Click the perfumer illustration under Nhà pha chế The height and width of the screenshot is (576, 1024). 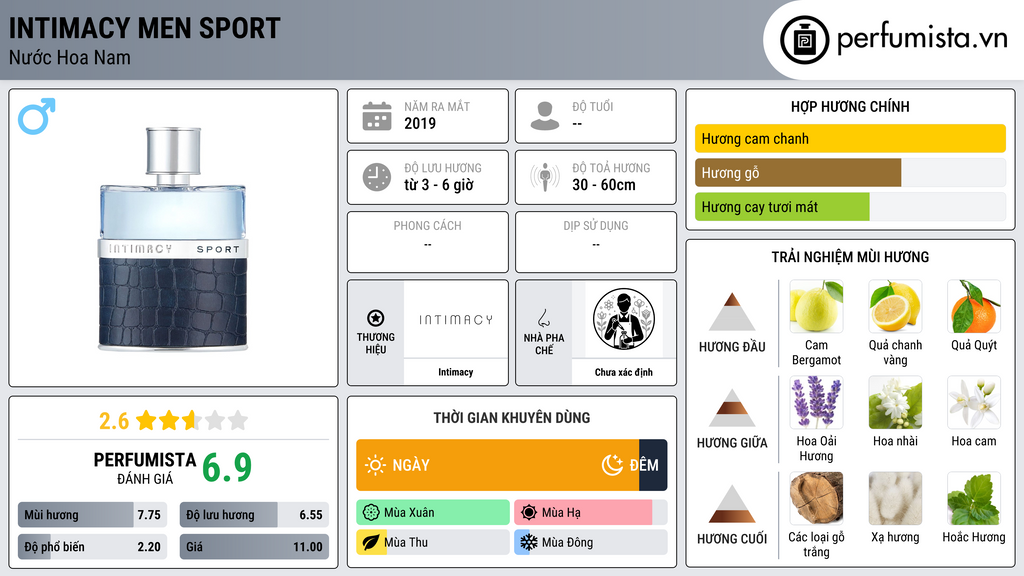624,319
